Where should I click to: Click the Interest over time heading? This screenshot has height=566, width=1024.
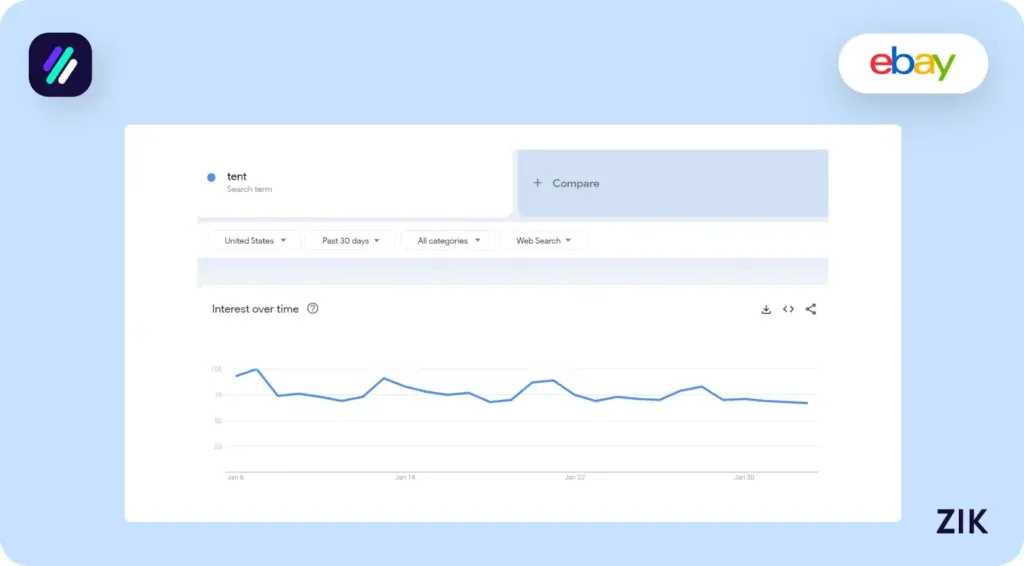point(255,309)
